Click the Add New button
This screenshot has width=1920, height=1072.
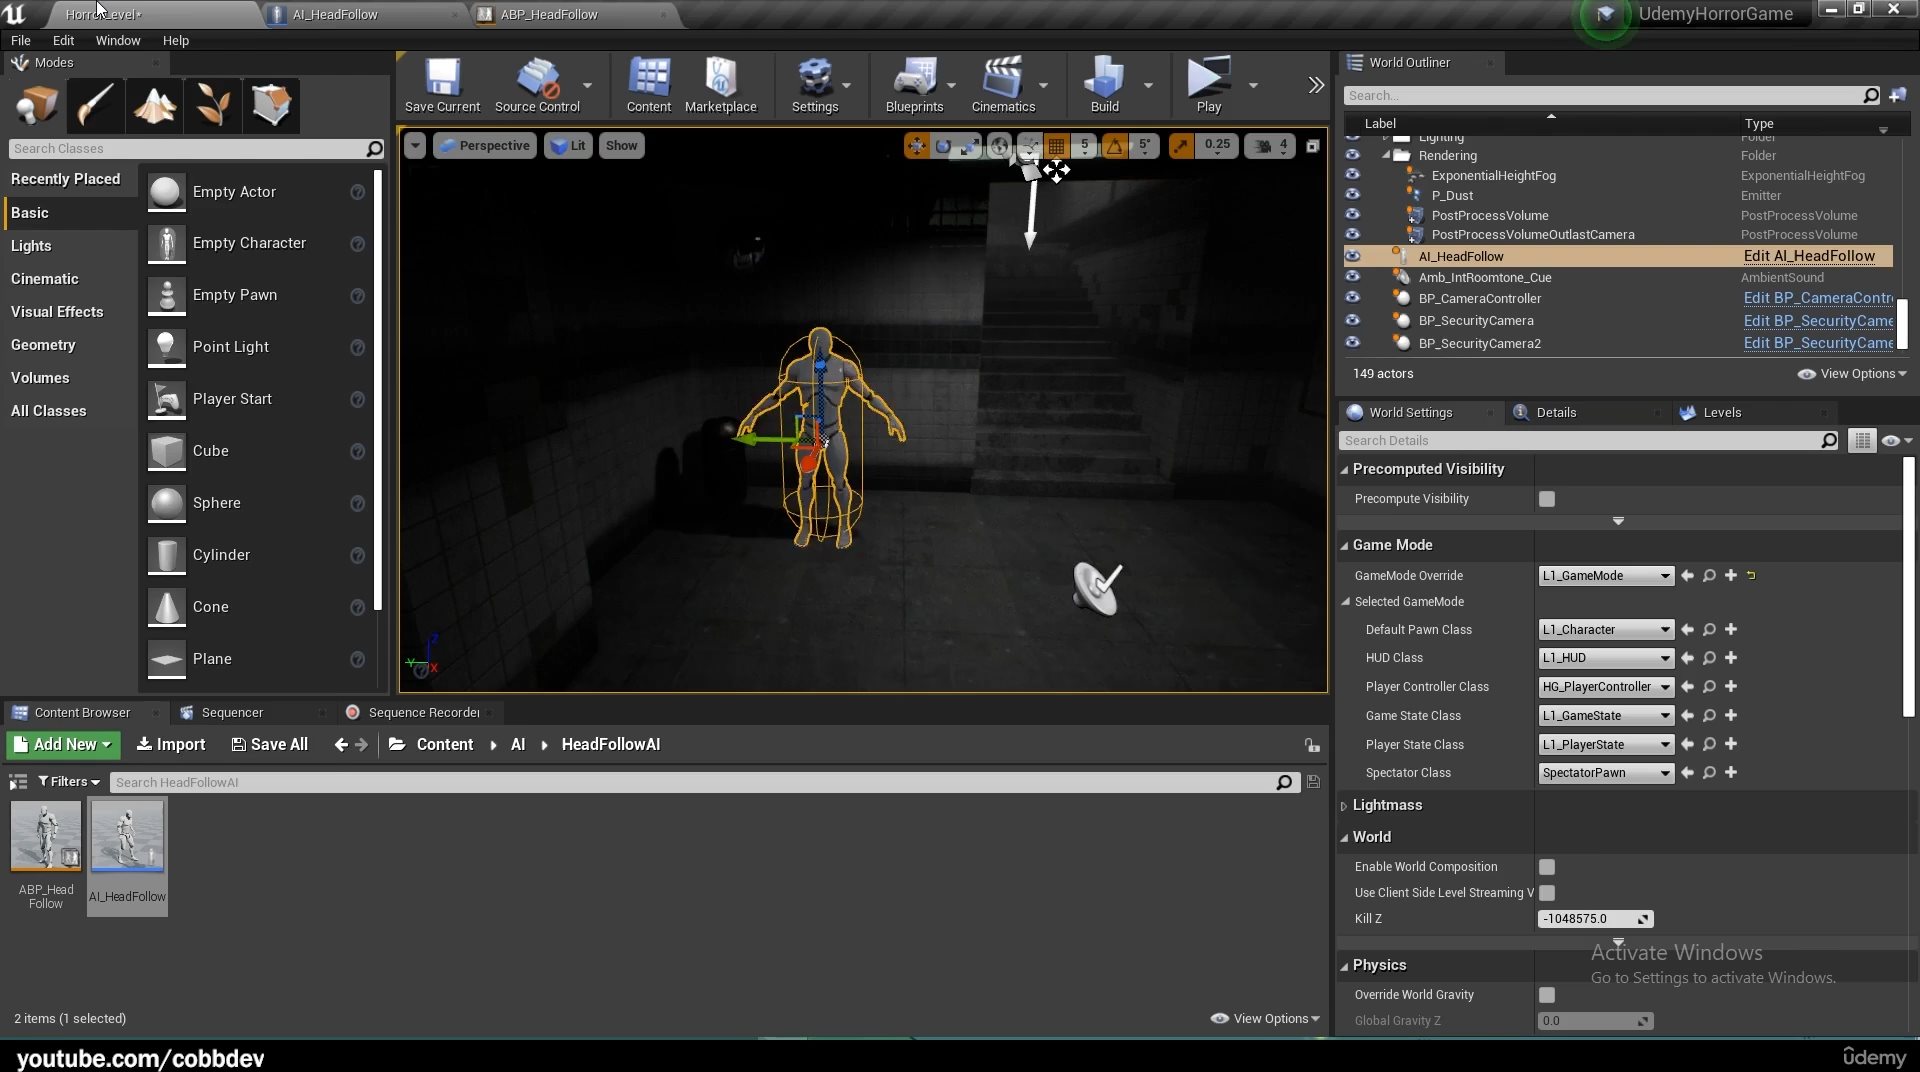(x=63, y=745)
